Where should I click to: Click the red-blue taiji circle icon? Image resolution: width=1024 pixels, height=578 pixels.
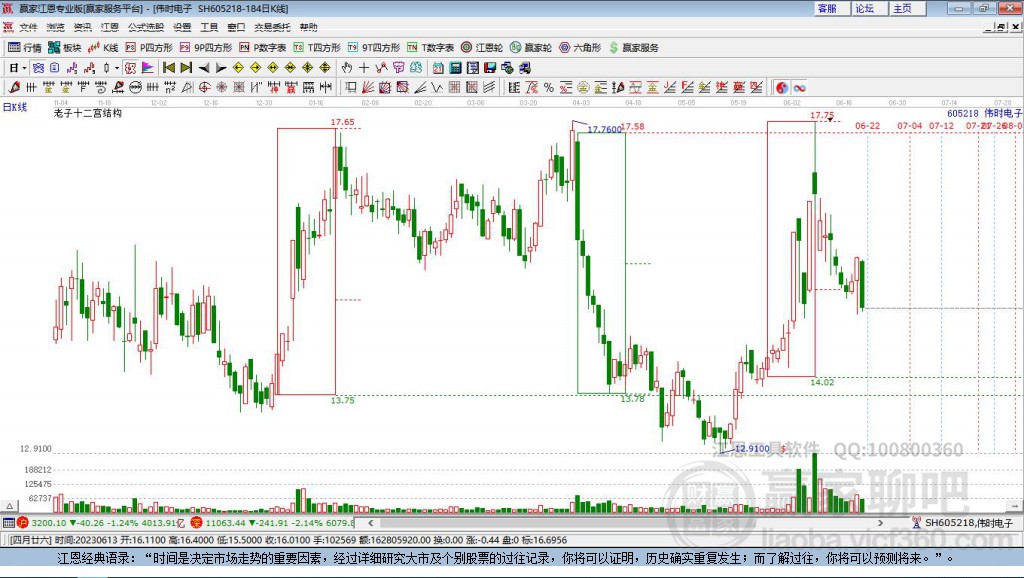click(782, 88)
